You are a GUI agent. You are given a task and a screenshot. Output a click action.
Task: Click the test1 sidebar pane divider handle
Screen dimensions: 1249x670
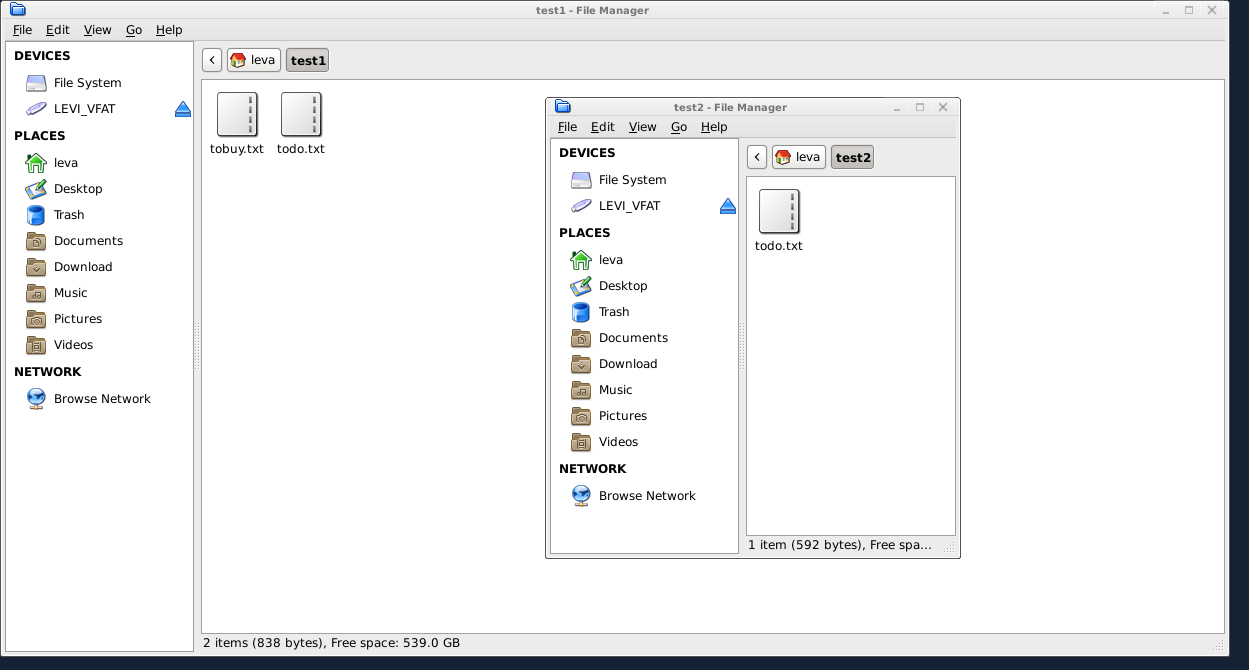click(x=197, y=346)
